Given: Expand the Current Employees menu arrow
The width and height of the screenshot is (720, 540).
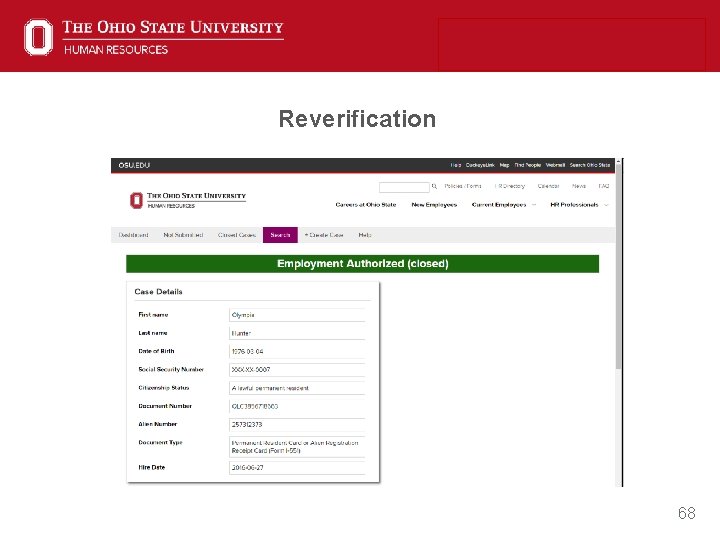Looking at the screenshot, I should pyautogui.click(x=534, y=205).
